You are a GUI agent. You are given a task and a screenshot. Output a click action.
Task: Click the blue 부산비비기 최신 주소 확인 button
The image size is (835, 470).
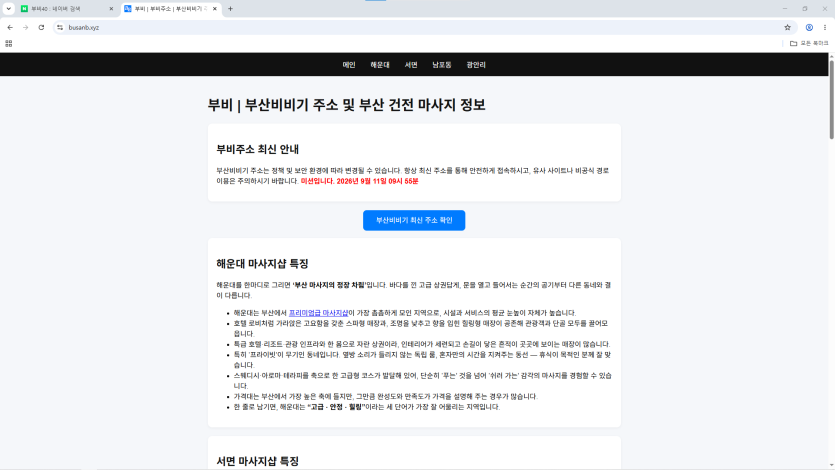pos(414,220)
